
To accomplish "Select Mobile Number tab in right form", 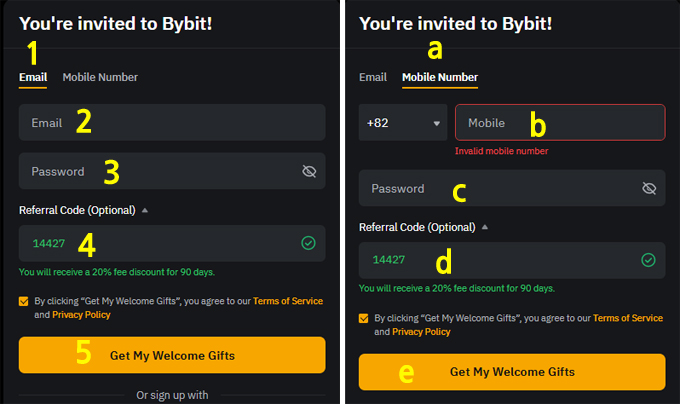I will point(440,77).
